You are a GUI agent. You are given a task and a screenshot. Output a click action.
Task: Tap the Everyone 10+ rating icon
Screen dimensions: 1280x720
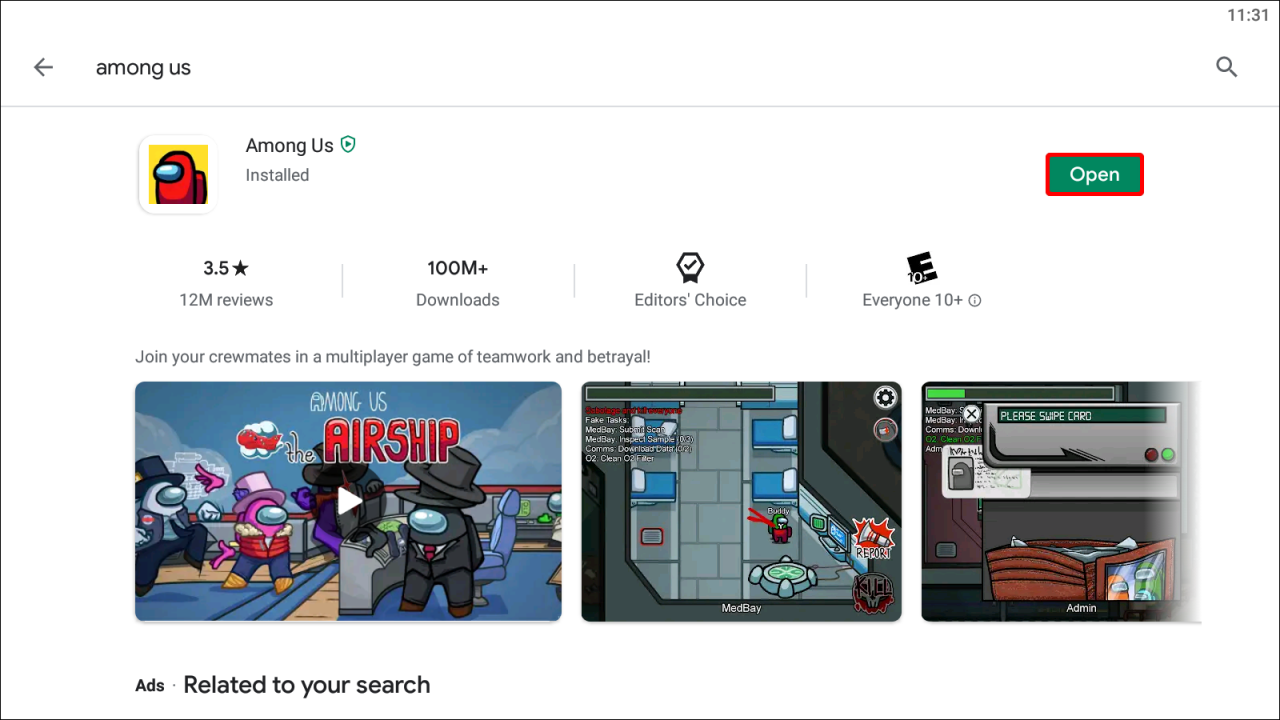[x=921, y=268]
